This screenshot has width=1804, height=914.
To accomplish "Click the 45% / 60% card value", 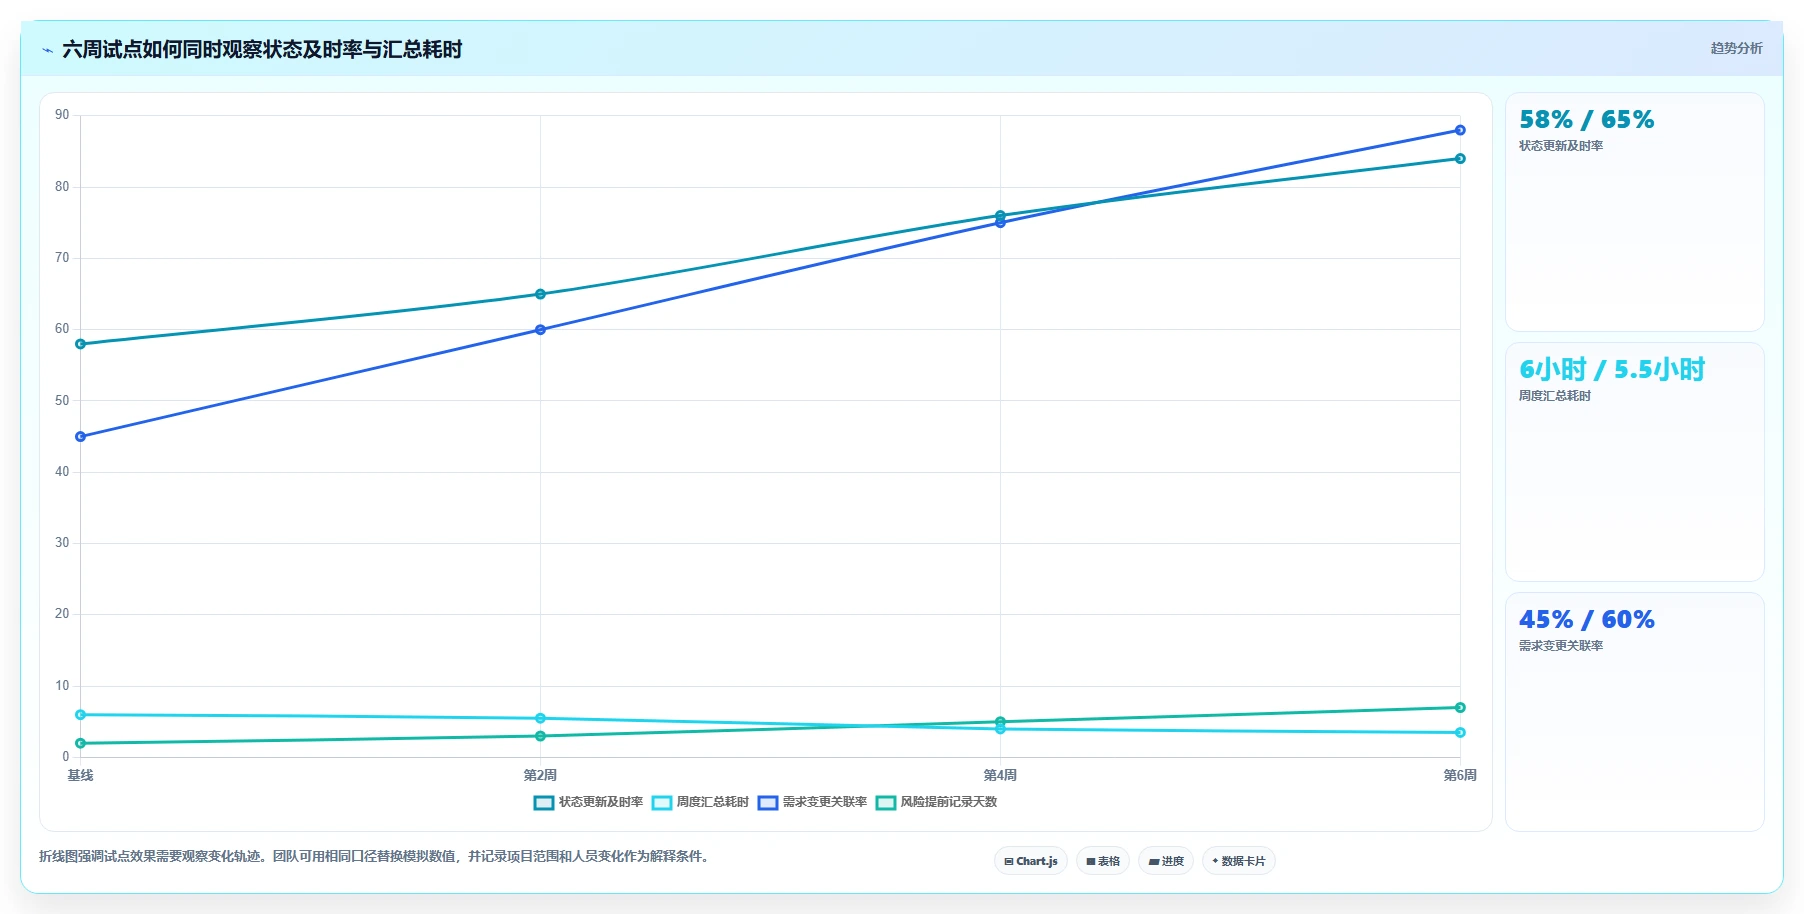I will point(1586,620).
